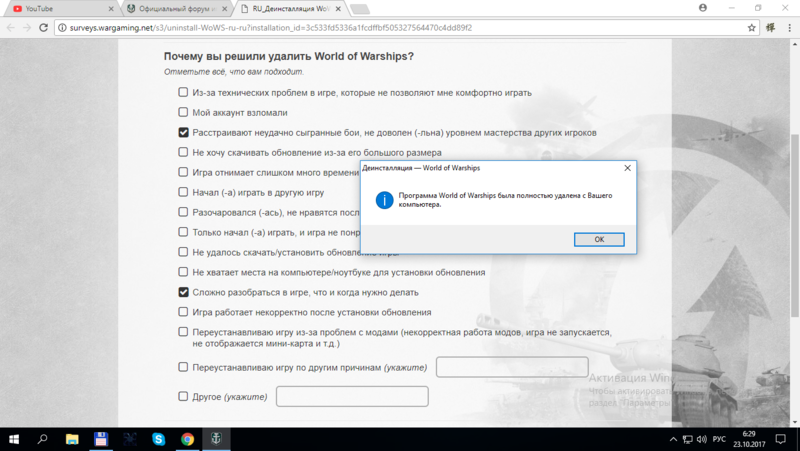Select 'Не хочу скачивать обновление' checkbox
The height and width of the screenshot is (451, 800).
pos(183,152)
